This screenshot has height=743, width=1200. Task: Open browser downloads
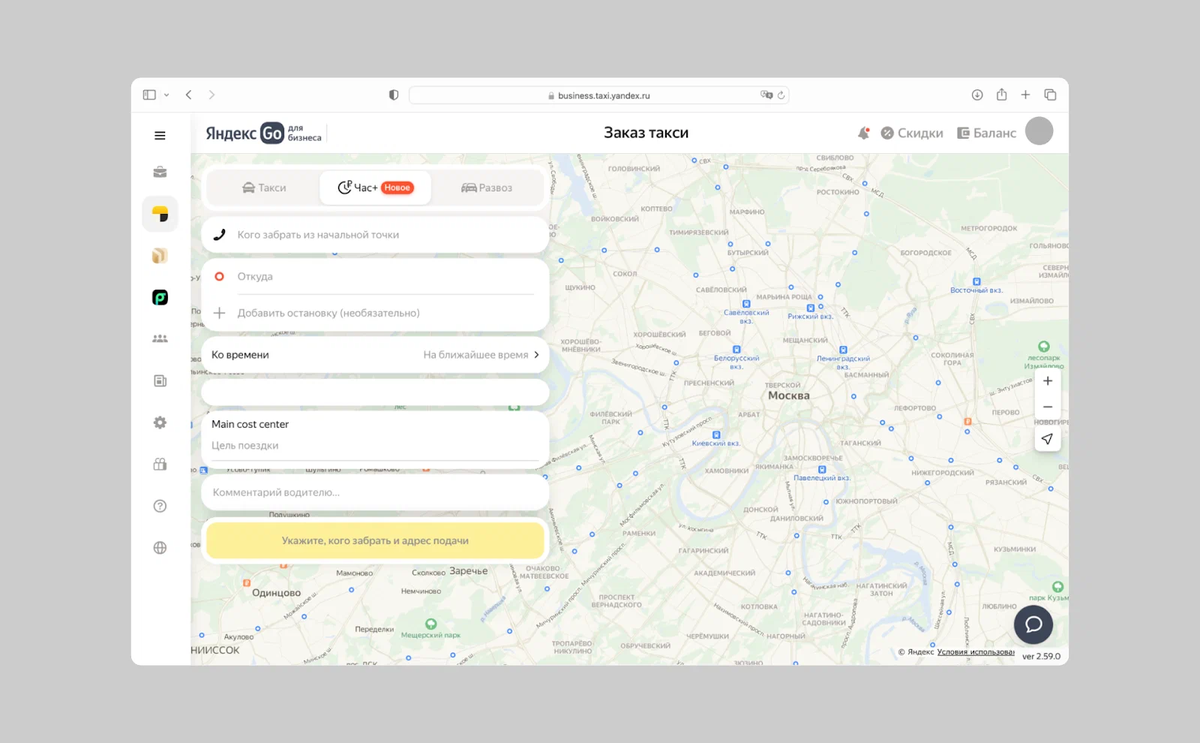[x=977, y=95]
